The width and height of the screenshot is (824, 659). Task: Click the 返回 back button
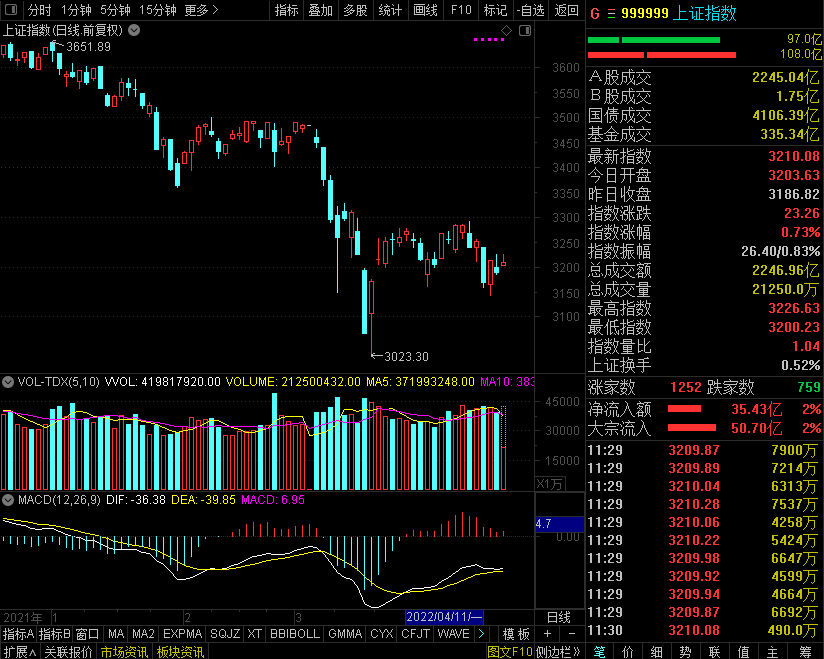(566, 10)
